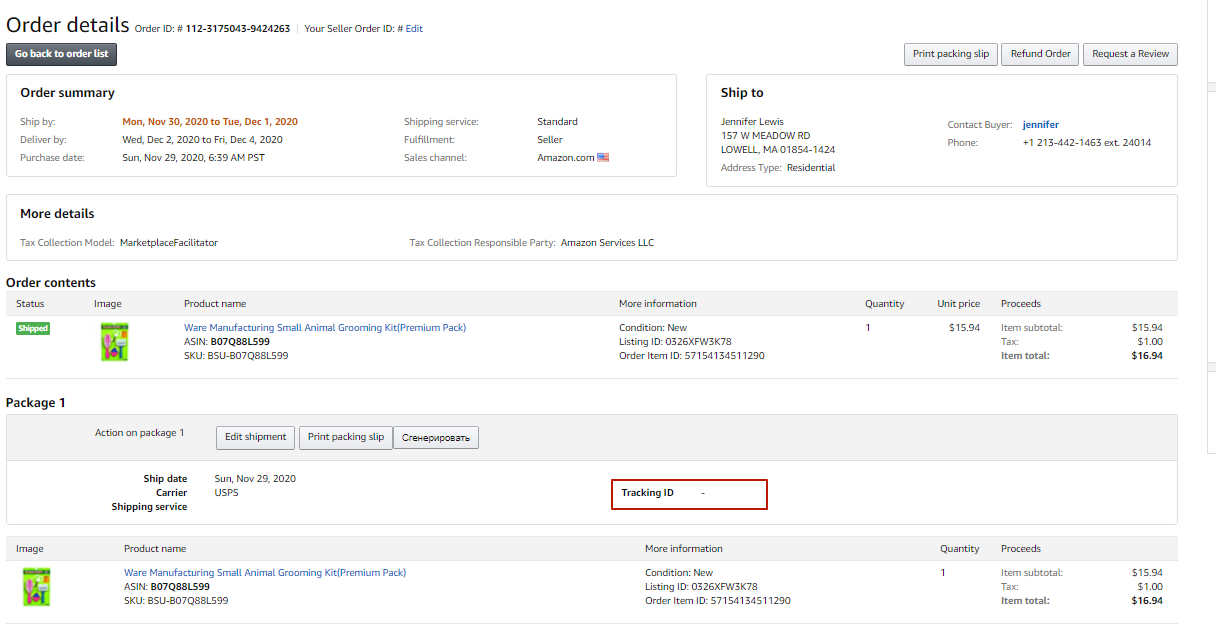Click the Tracking ID value field
Screen dimensions: 1216x639
[x=703, y=493]
